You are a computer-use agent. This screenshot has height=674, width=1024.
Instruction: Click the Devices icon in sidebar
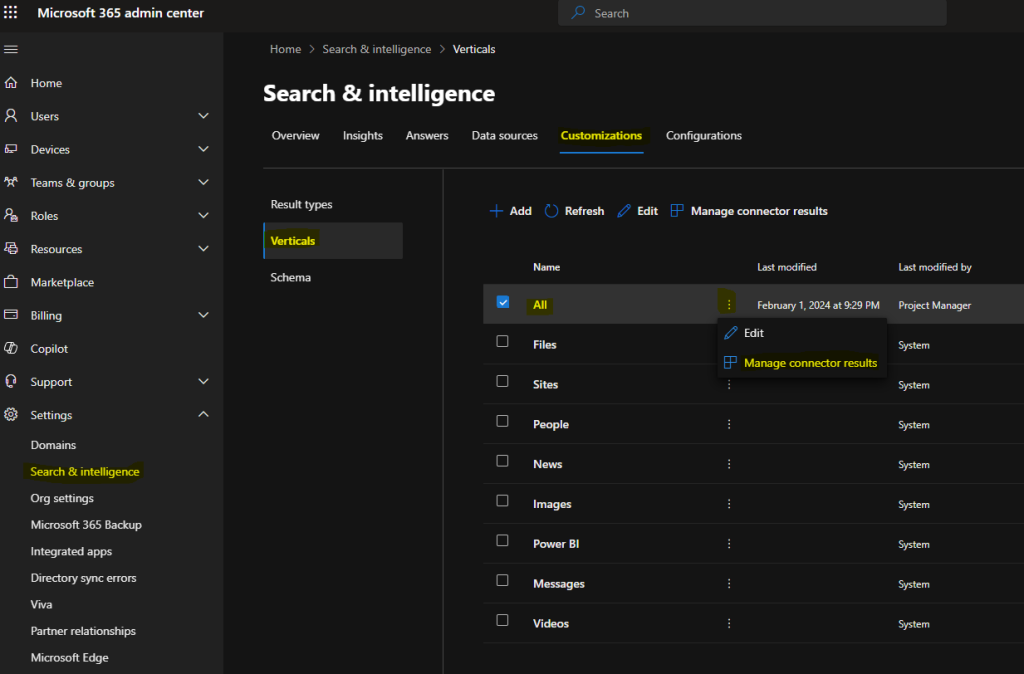pyautogui.click(x=11, y=149)
